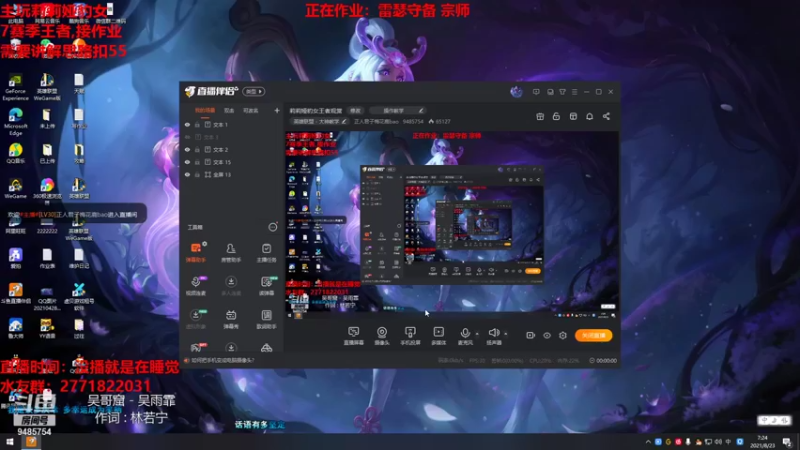Open toolbox more options circle icon
The width and height of the screenshot is (800, 450).
pyautogui.click(x=273, y=227)
